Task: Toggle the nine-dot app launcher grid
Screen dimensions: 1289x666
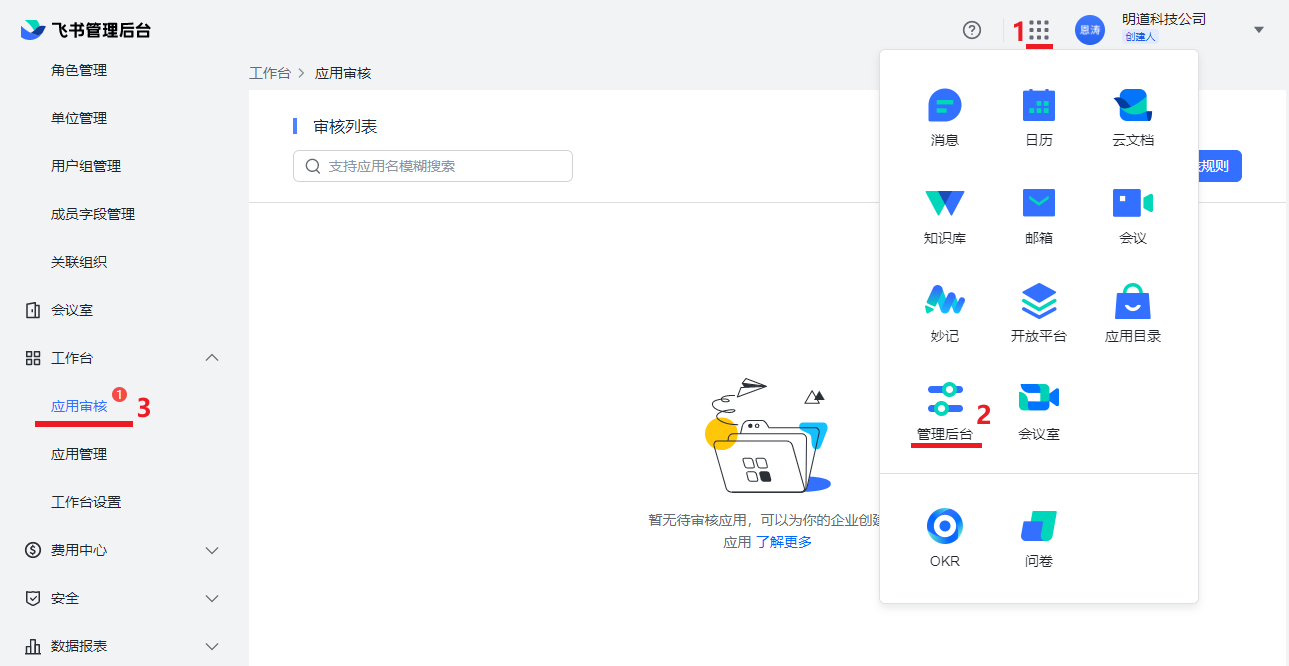Action: [1039, 30]
